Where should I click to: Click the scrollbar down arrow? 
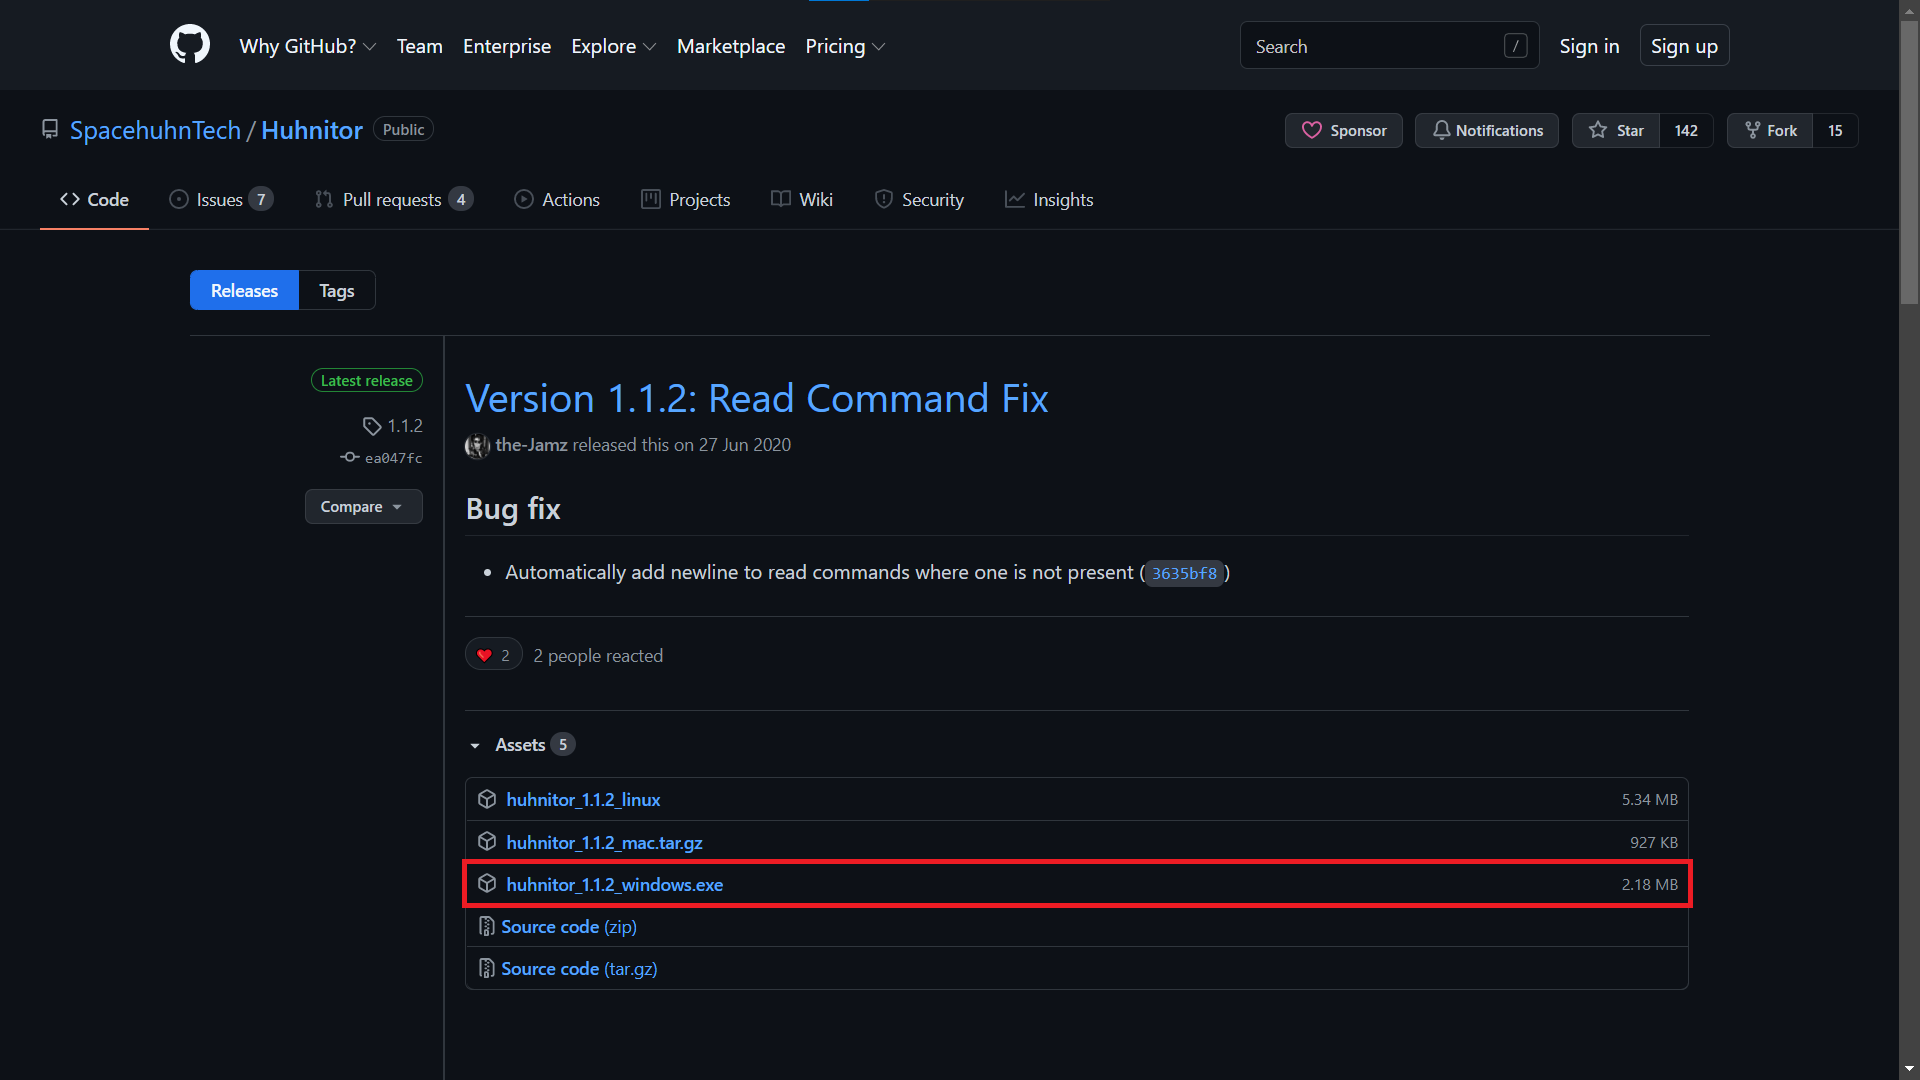point(1909,1069)
